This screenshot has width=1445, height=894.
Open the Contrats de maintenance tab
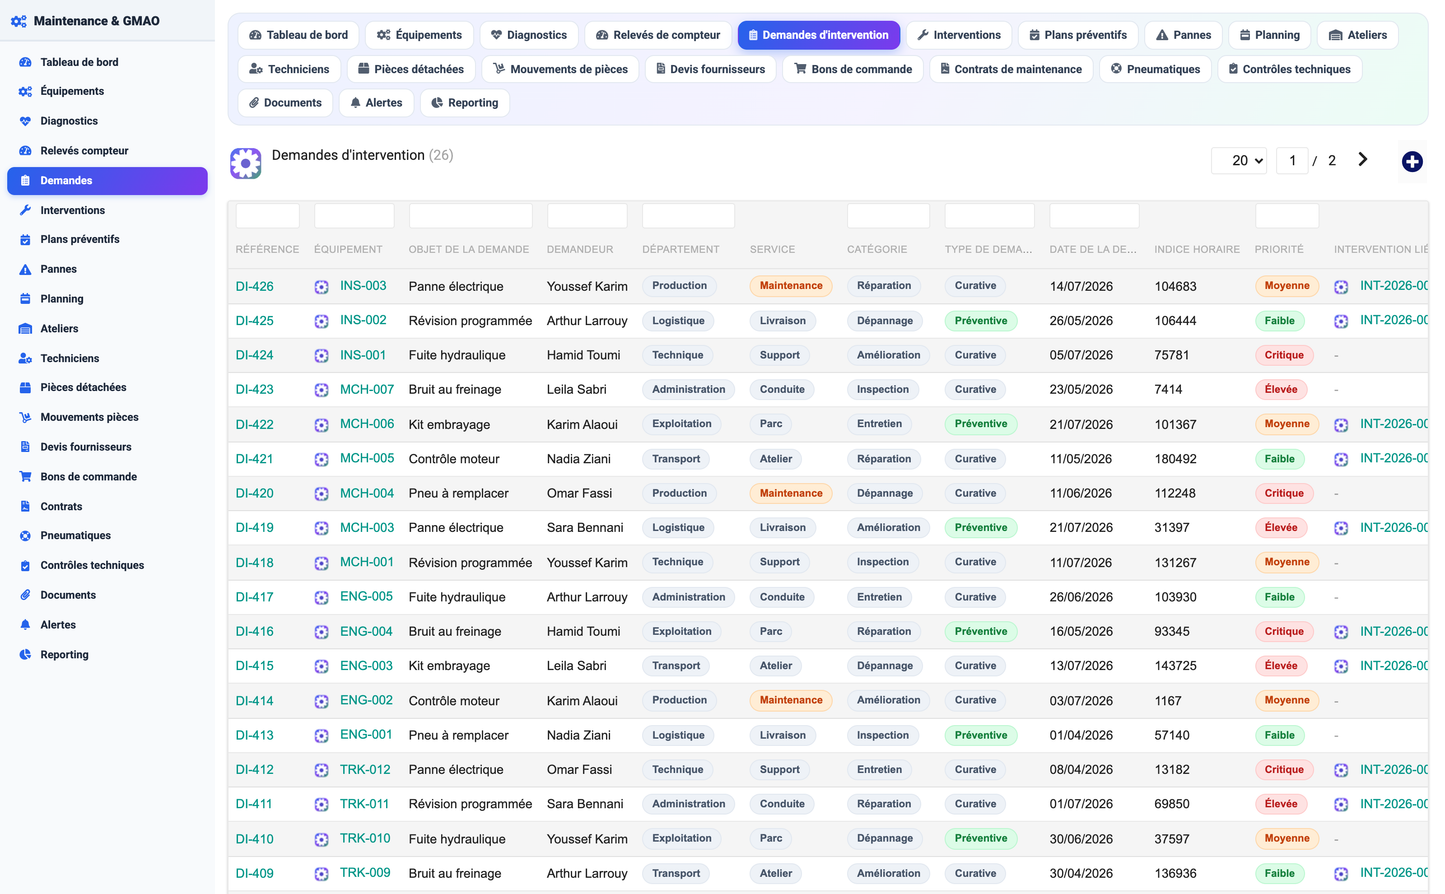[x=1011, y=69]
